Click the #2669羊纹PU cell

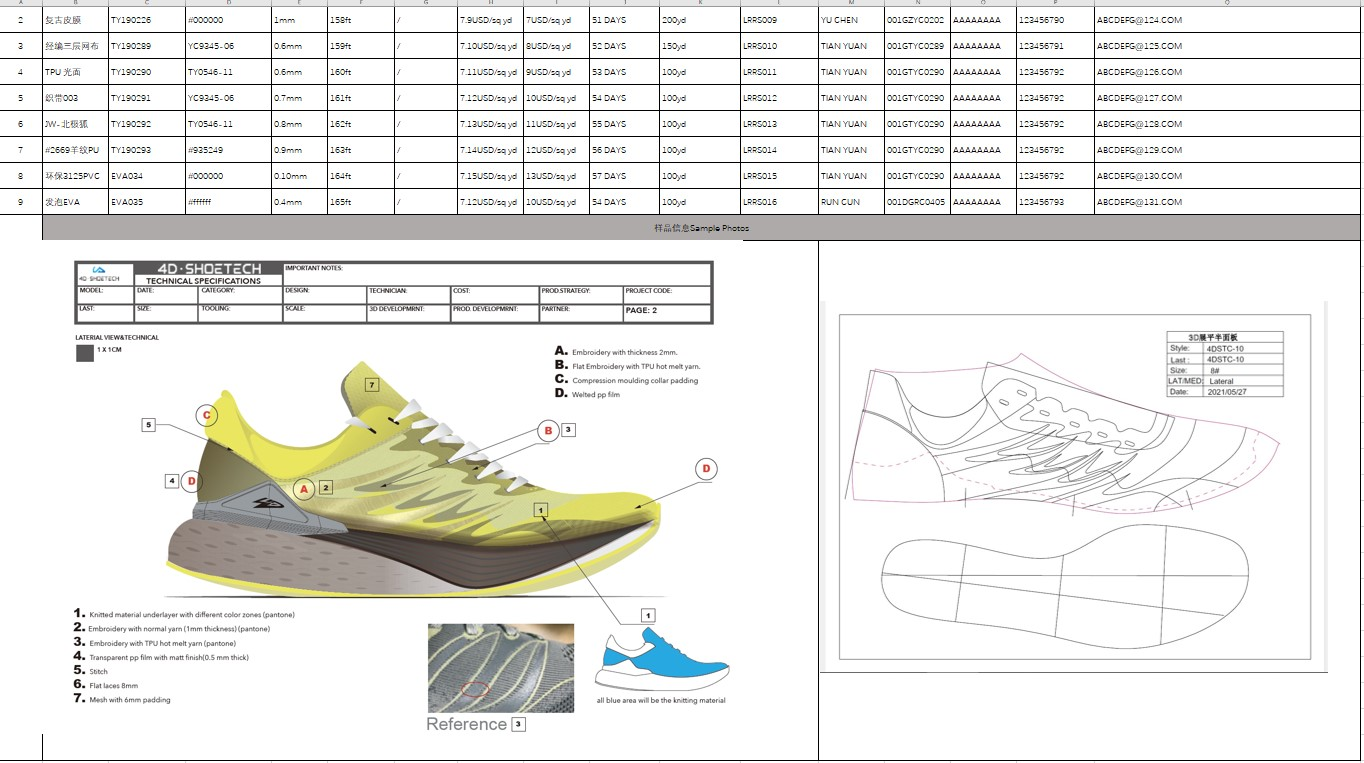[75, 150]
